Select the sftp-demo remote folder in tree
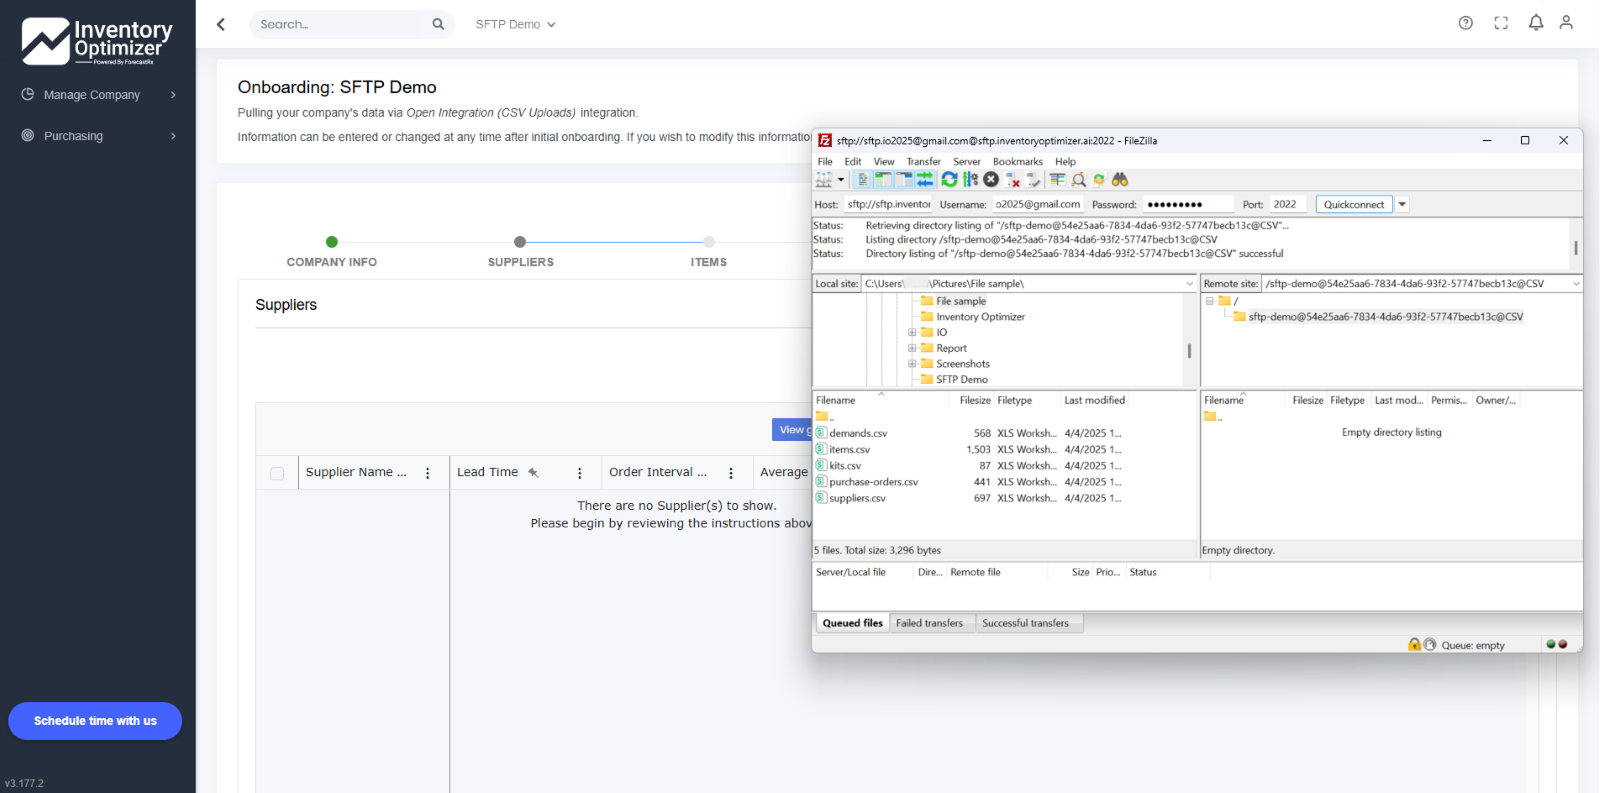The height and width of the screenshot is (793, 1600). (1385, 317)
